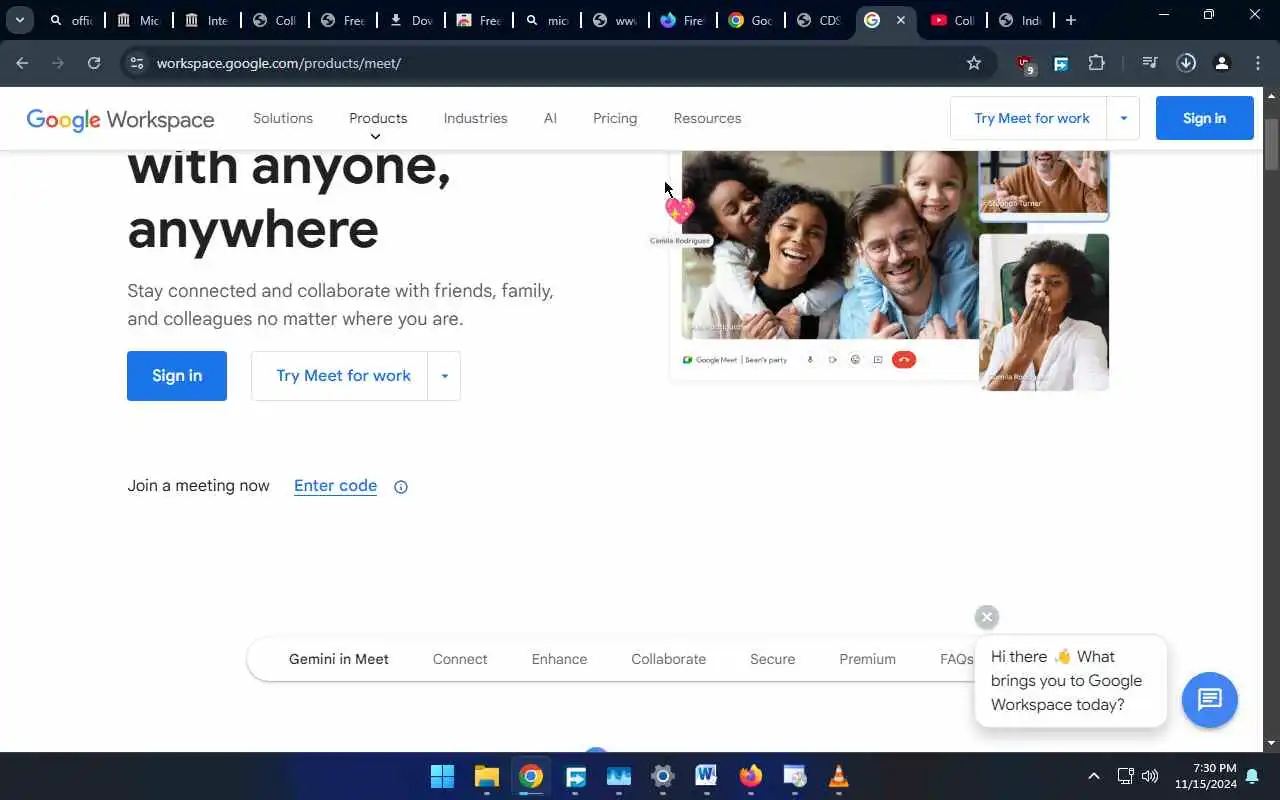1280x800 pixels.
Task: Click Try Meet for work in the header
Action: point(1031,118)
